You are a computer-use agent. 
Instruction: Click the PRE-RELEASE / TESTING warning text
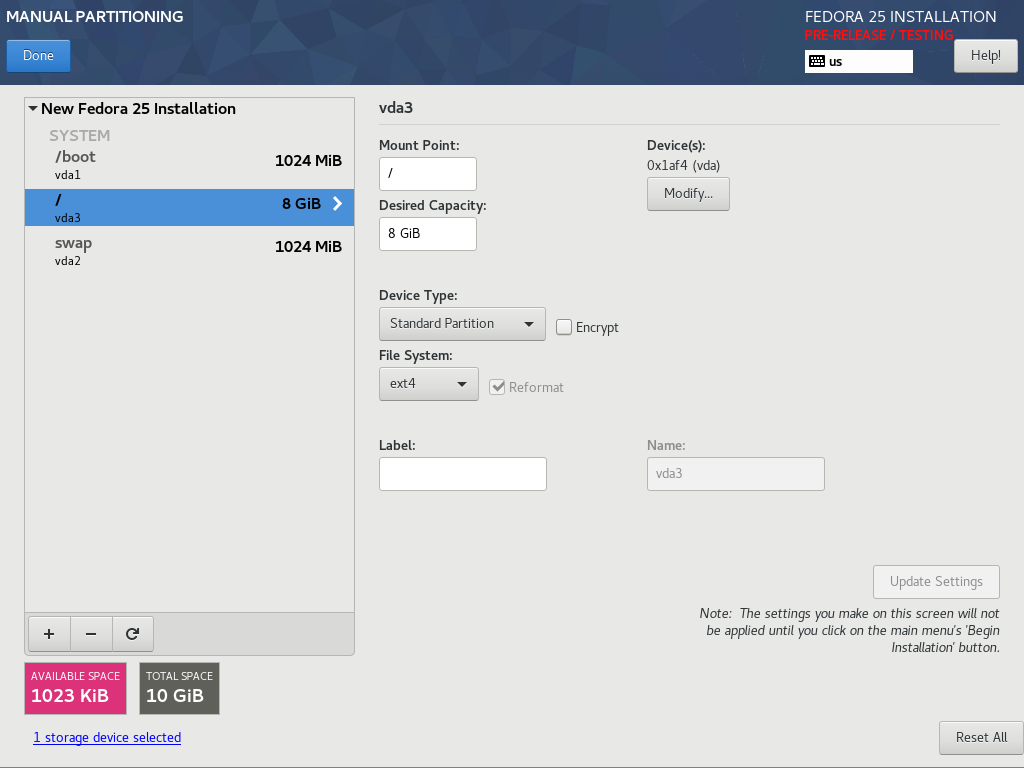pyautogui.click(x=879, y=35)
